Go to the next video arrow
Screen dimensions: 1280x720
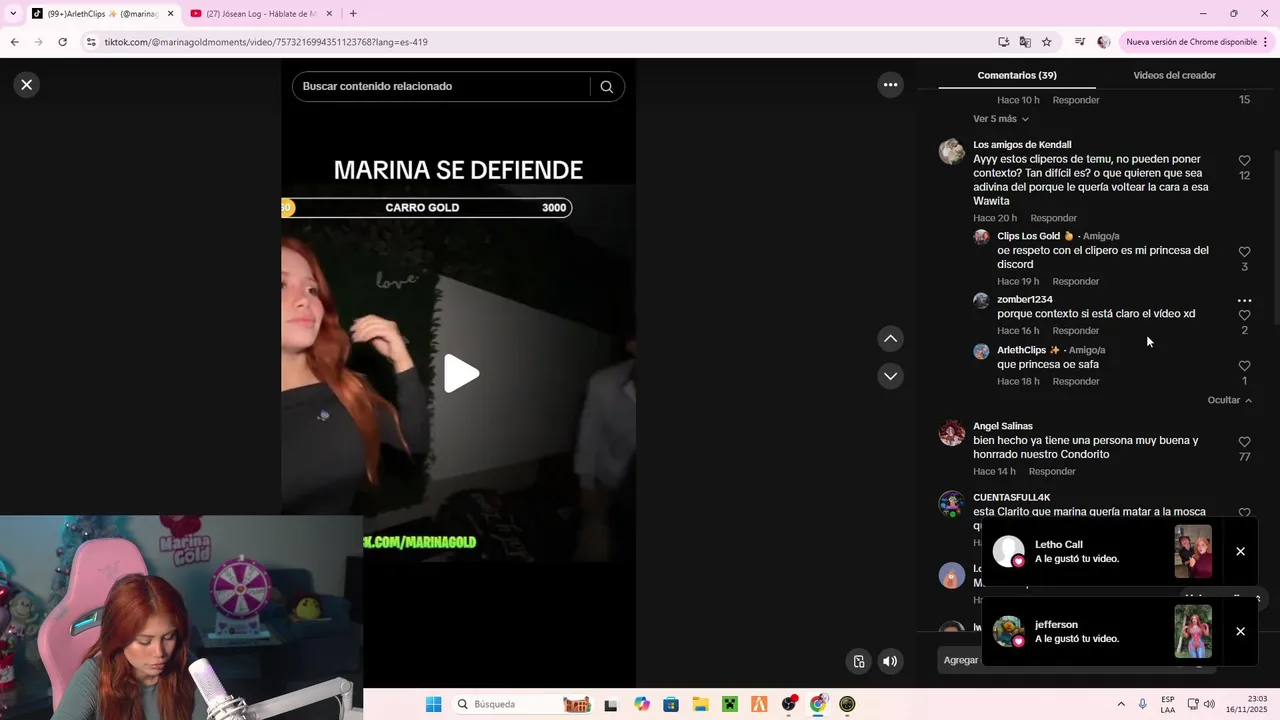pyautogui.click(x=890, y=376)
